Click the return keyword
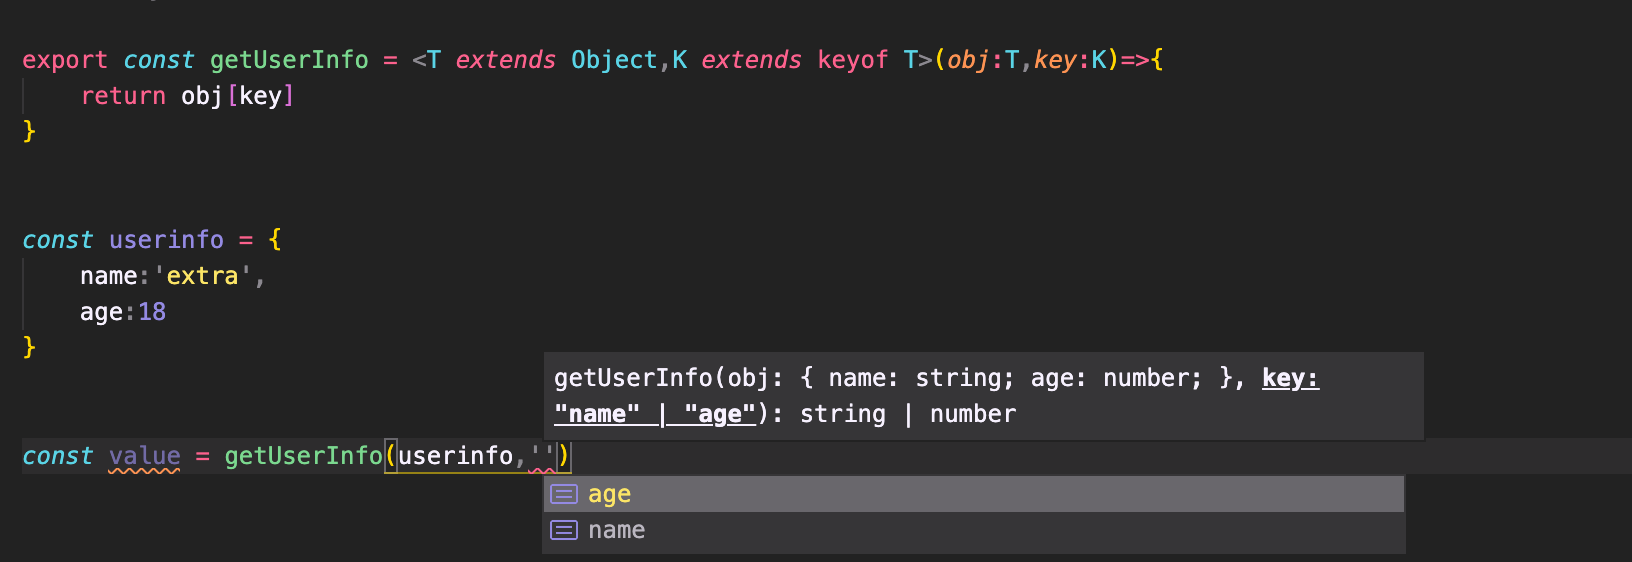 pyautogui.click(x=123, y=96)
